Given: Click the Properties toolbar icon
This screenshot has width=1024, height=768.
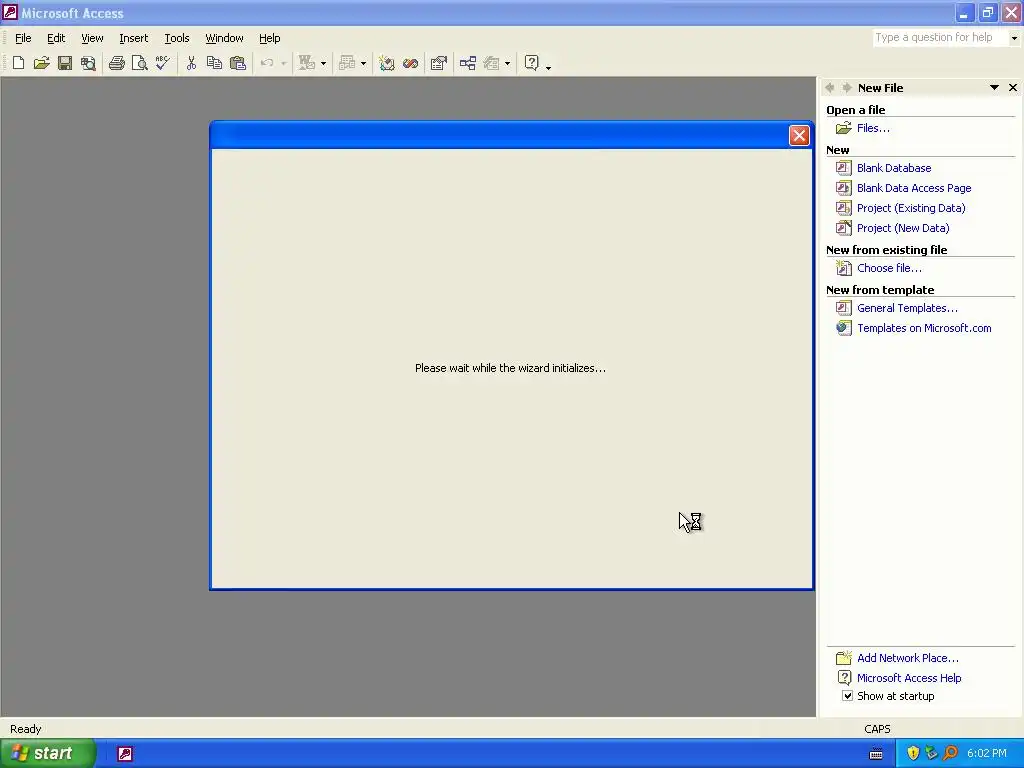Looking at the screenshot, I should 439,63.
